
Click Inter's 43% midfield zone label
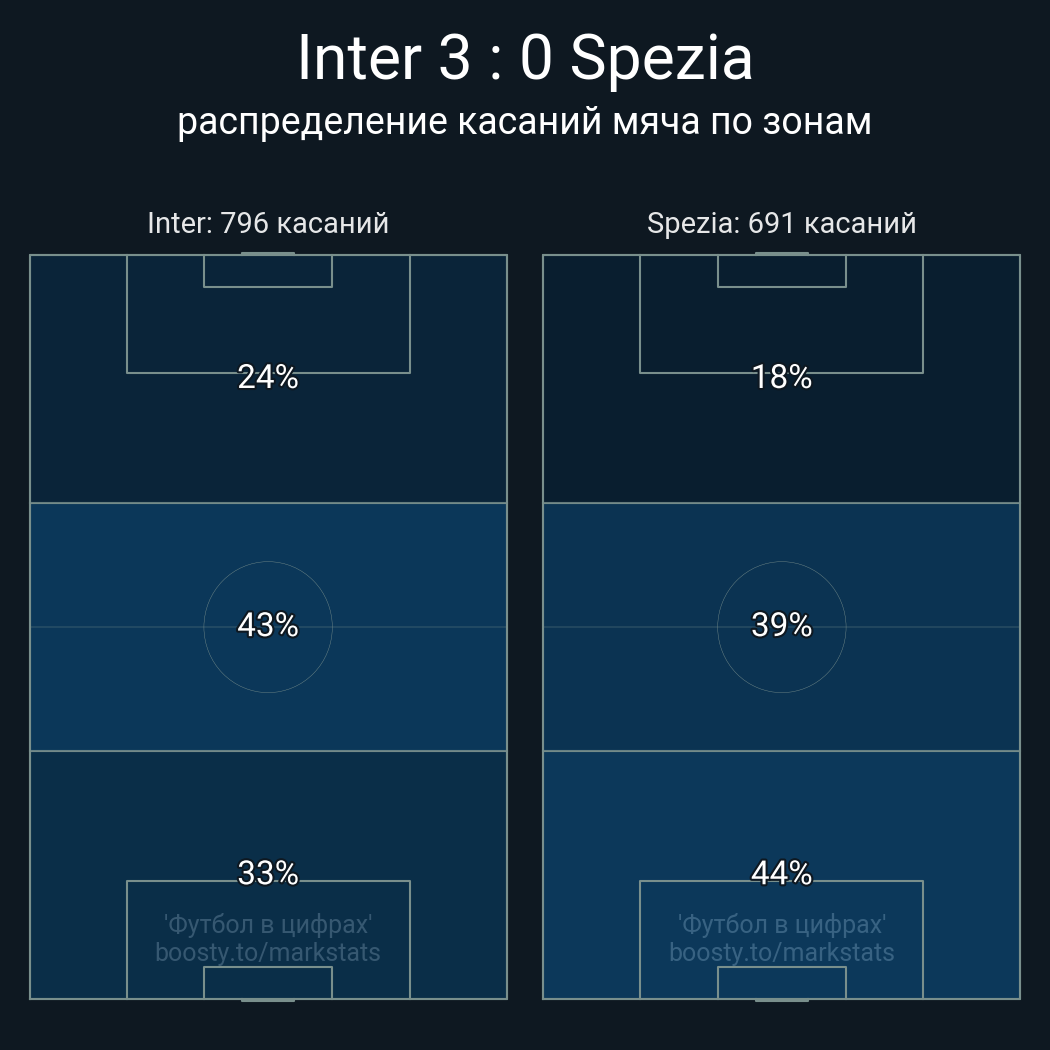(x=268, y=625)
